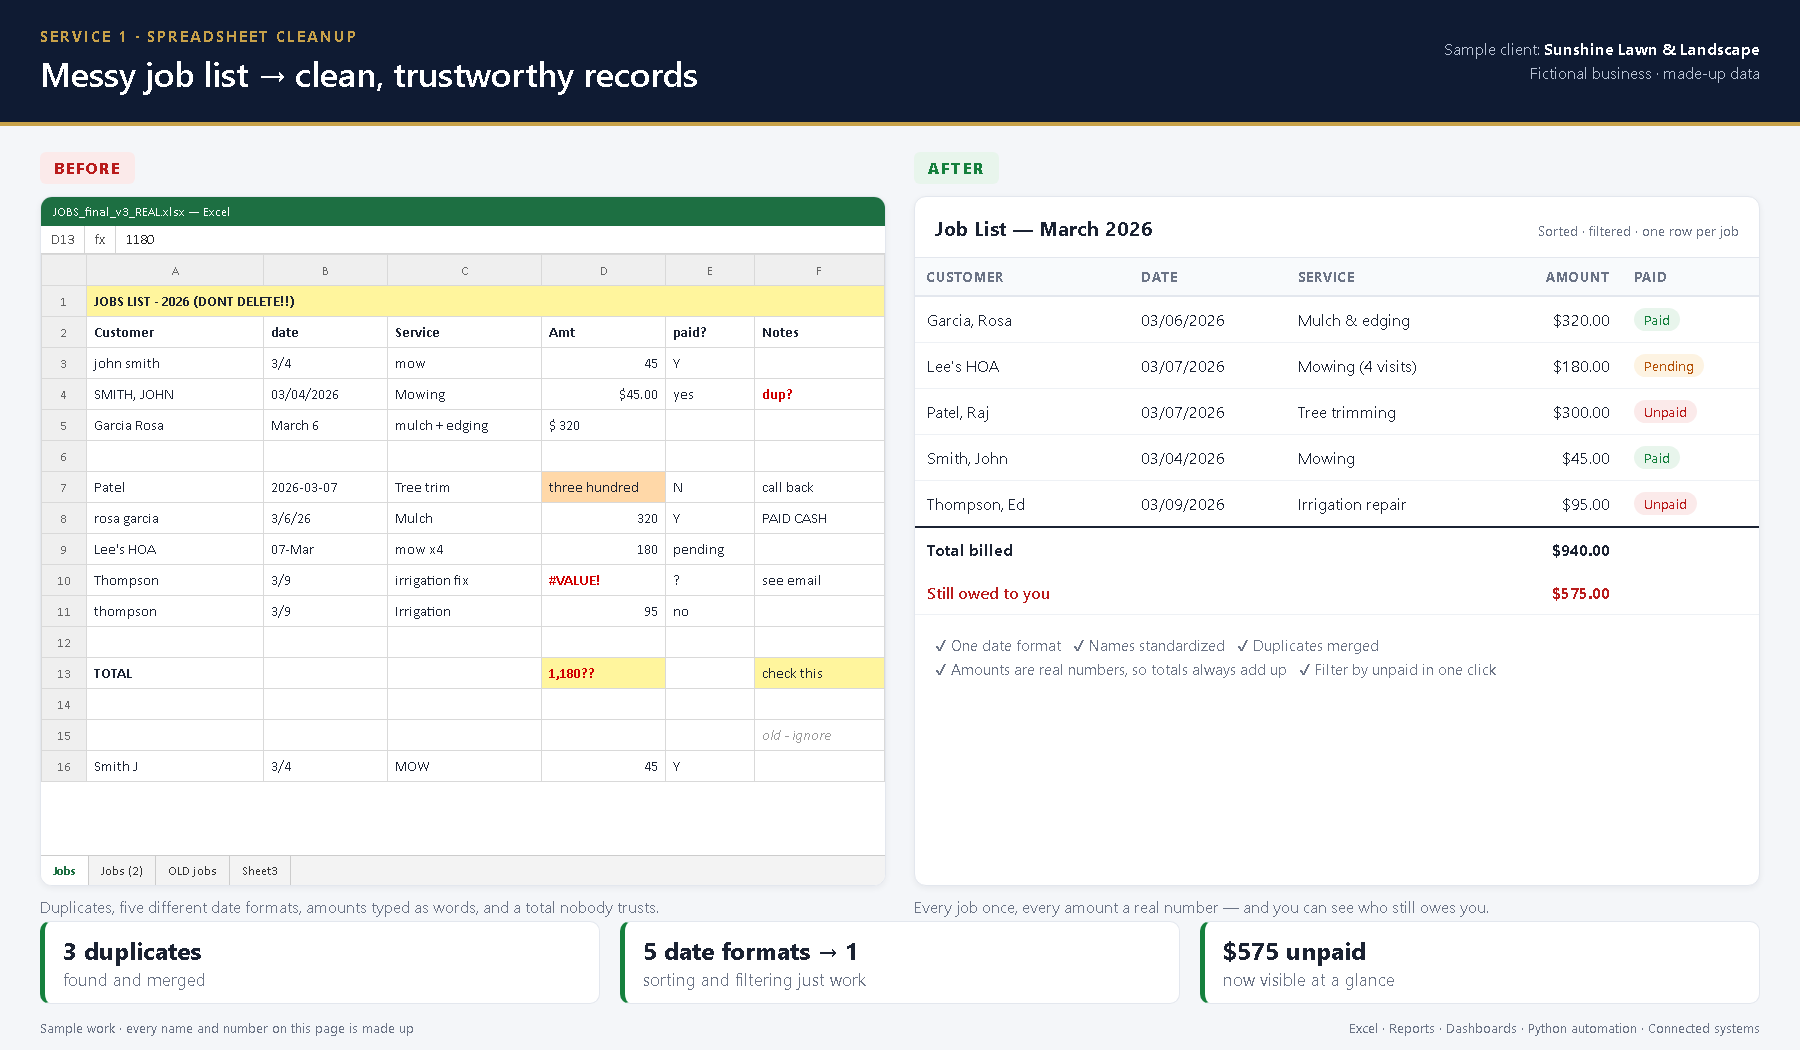The image size is (1800, 1050).
Task: Click the 'JOBS LIST - 2026 (DONT DELETE!!)' title cell
Action: click(485, 302)
